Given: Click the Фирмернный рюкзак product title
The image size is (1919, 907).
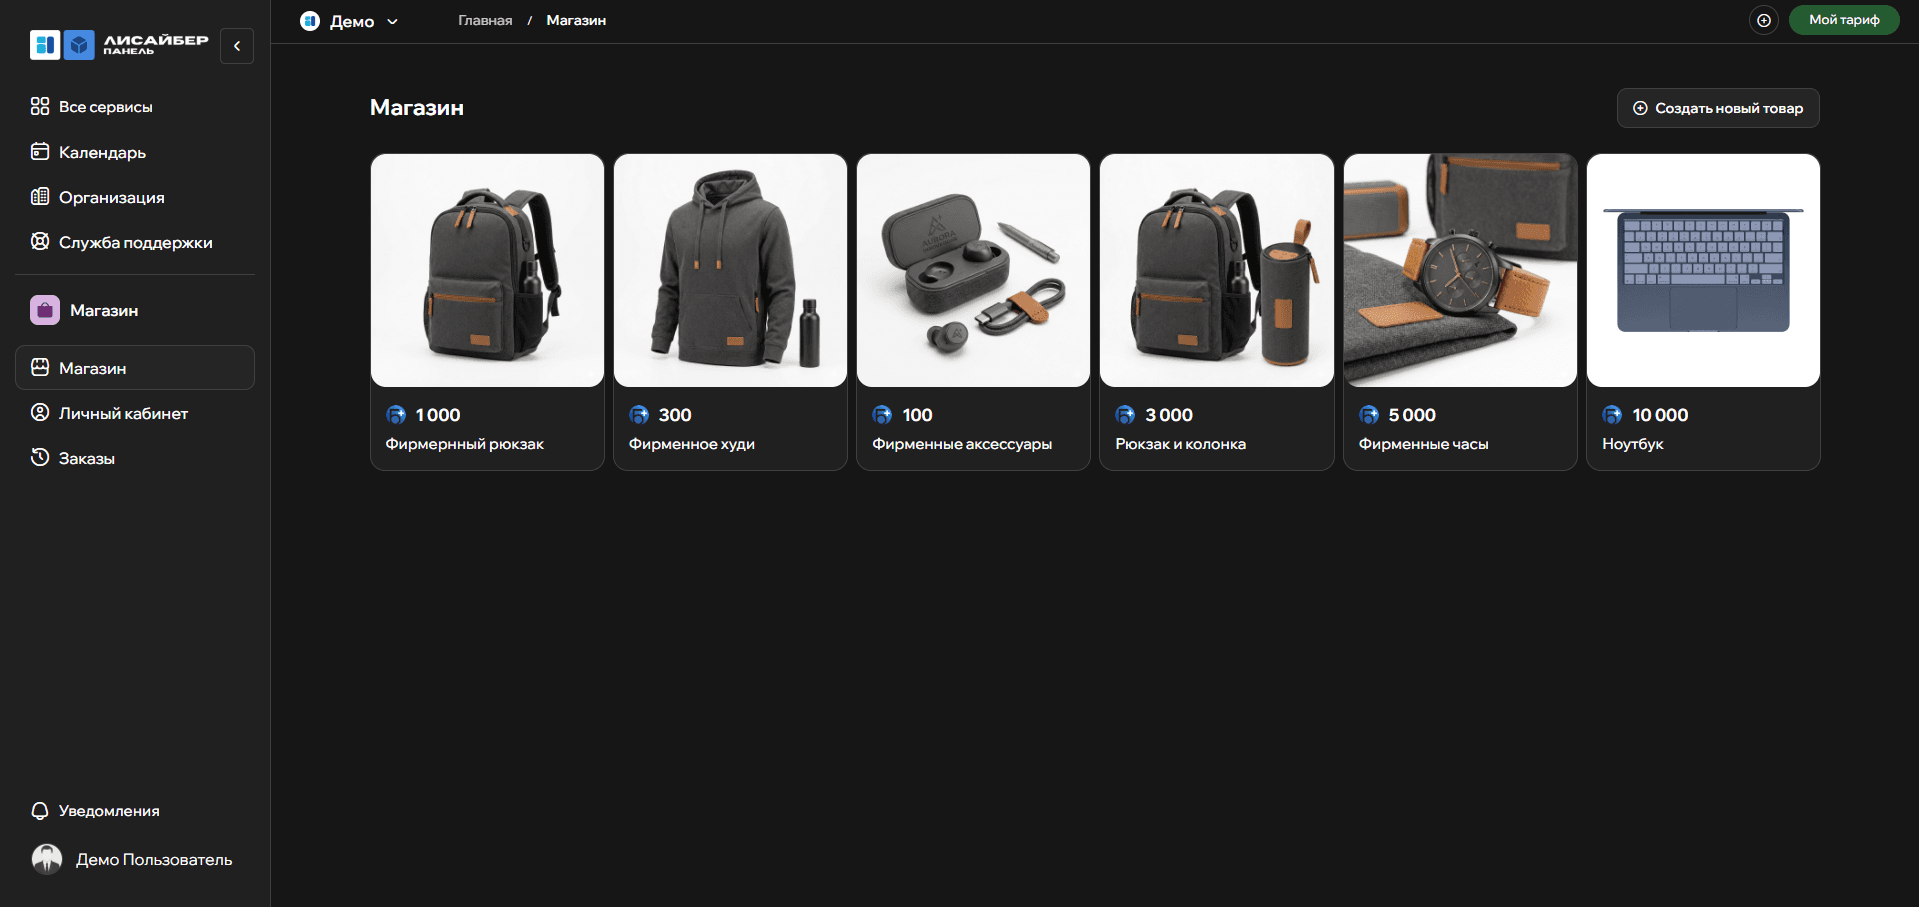Looking at the screenshot, I should pyautogui.click(x=465, y=444).
